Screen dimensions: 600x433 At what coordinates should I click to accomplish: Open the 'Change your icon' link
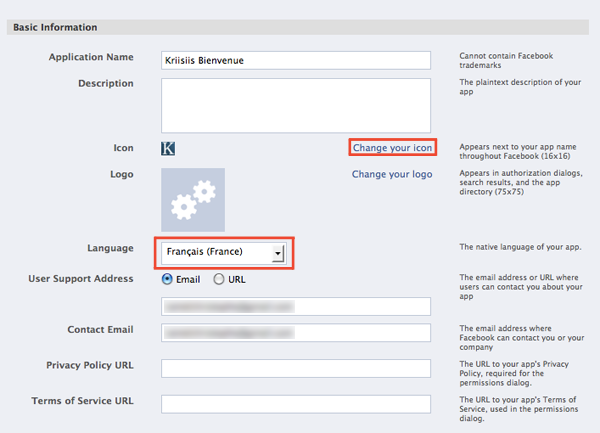tap(393, 148)
